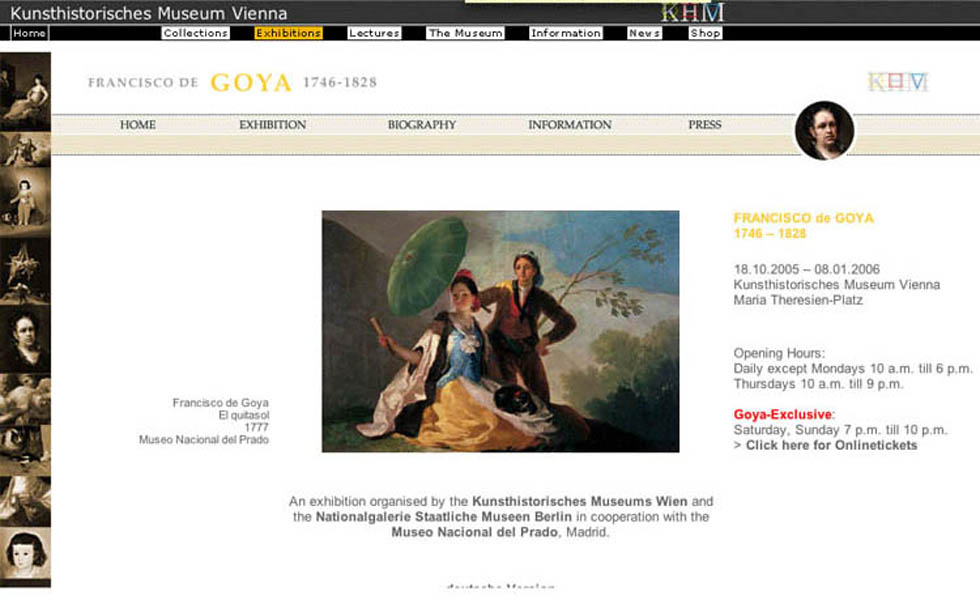Click the Goya portrait sidebar thumbnail
The height and width of the screenshot is (604, 980).
pos(25,340)
